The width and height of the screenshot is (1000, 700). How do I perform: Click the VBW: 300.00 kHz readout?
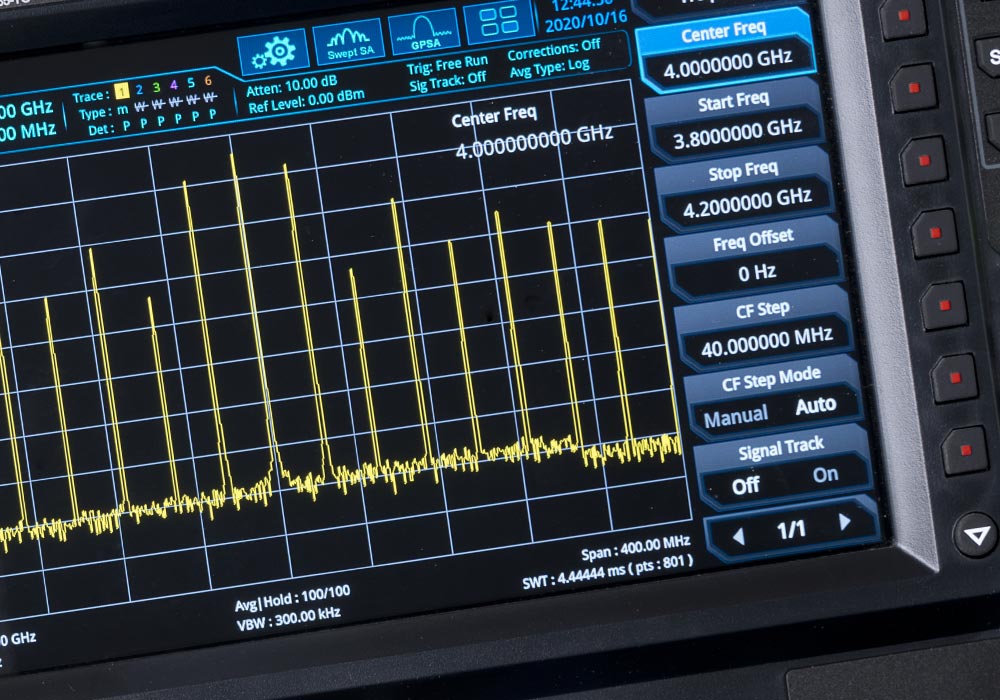pyautogui.click(x=288, y=618)
